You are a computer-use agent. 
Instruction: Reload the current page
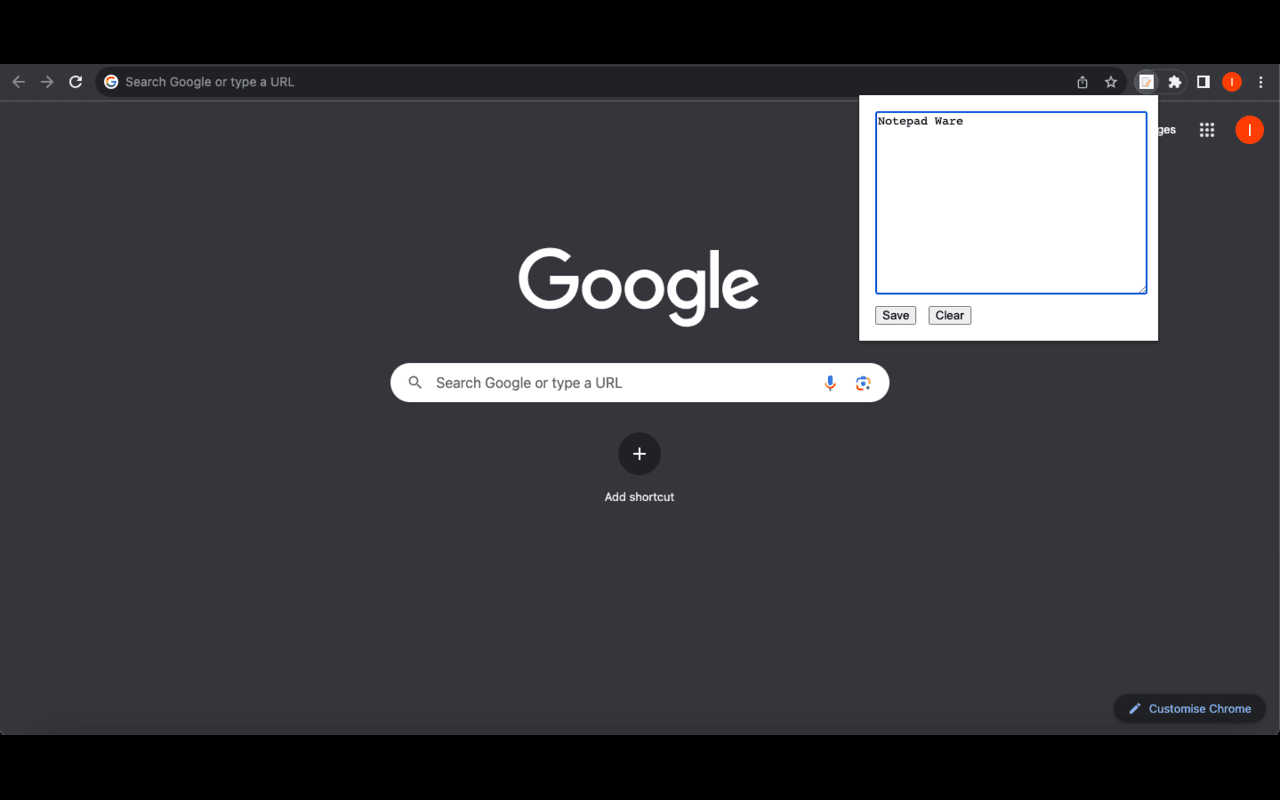click(75, 82)
